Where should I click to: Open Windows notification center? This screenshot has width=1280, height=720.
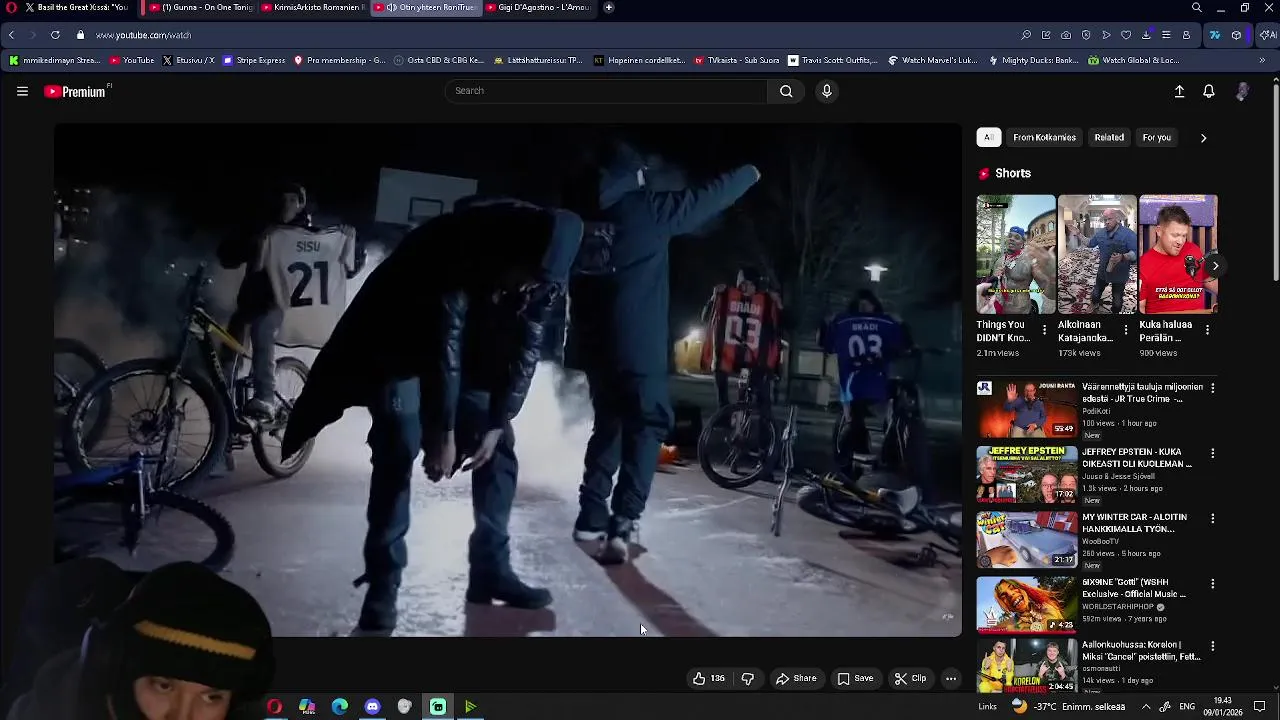tap(1260, 707)
